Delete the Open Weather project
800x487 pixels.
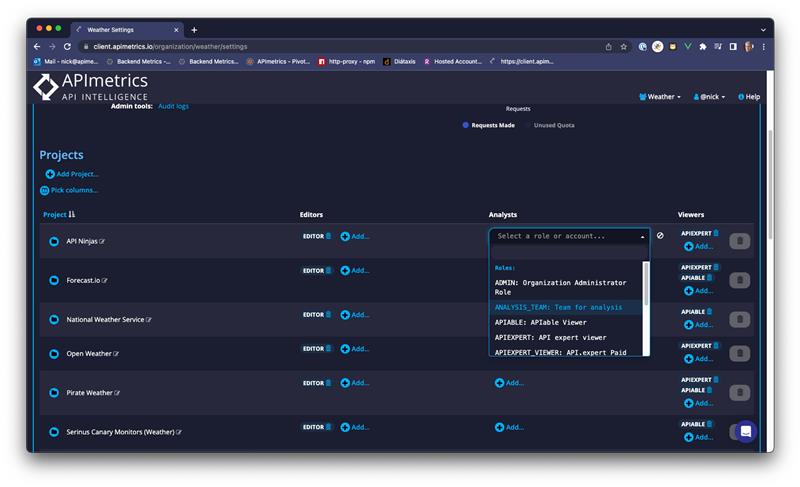tap(739, 353)
